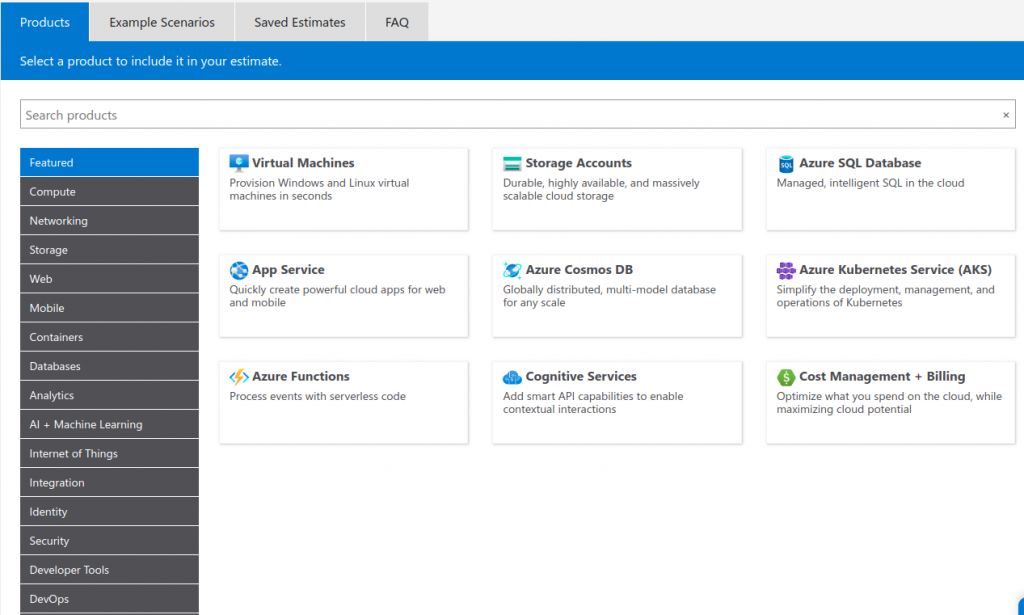Add Azure Kubernetes Service (AKS) title
1024x615 pixels.
click(x=895, y=270)
